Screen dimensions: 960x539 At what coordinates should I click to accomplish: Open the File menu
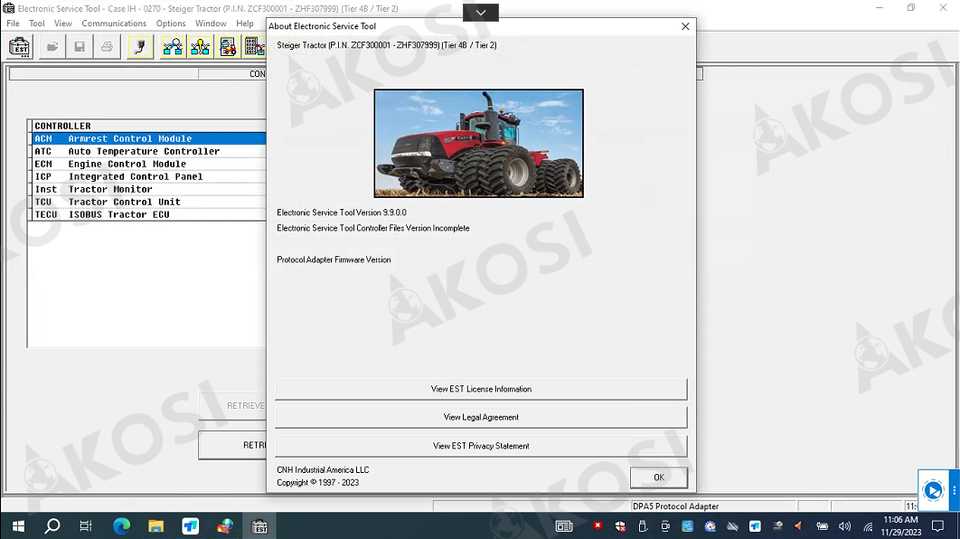tap(13, 23)
